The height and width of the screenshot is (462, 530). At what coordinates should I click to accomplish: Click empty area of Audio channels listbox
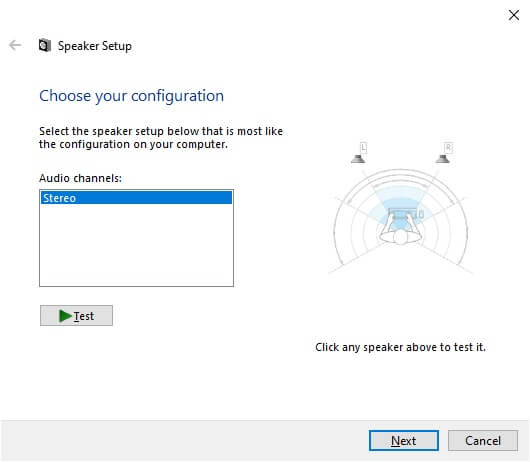pyautogui.click(x=136, y=245)
